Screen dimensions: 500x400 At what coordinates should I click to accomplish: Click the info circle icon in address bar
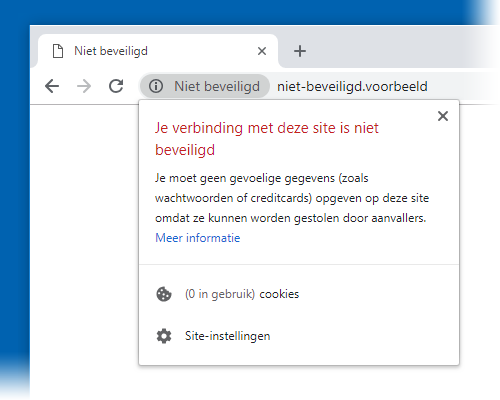tap(156, 86)
